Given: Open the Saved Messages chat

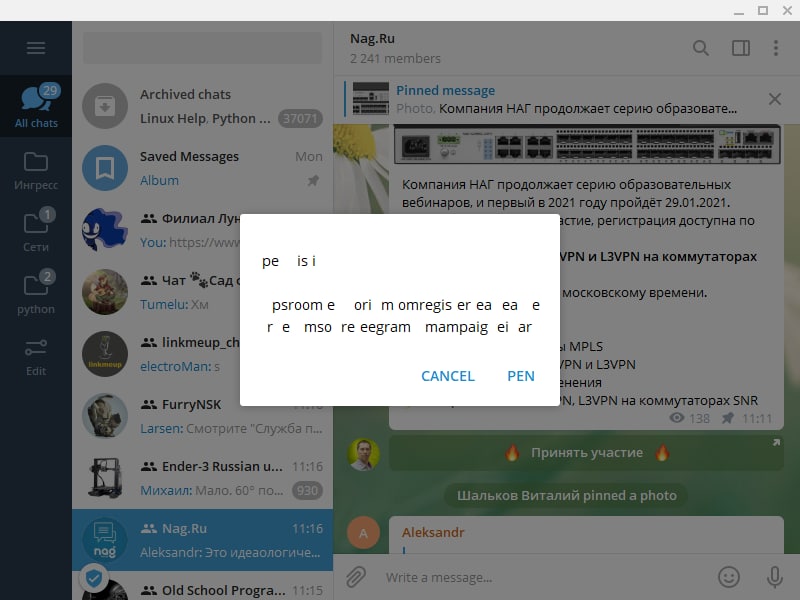Looking at the screenshot, I should click(203, 168).
